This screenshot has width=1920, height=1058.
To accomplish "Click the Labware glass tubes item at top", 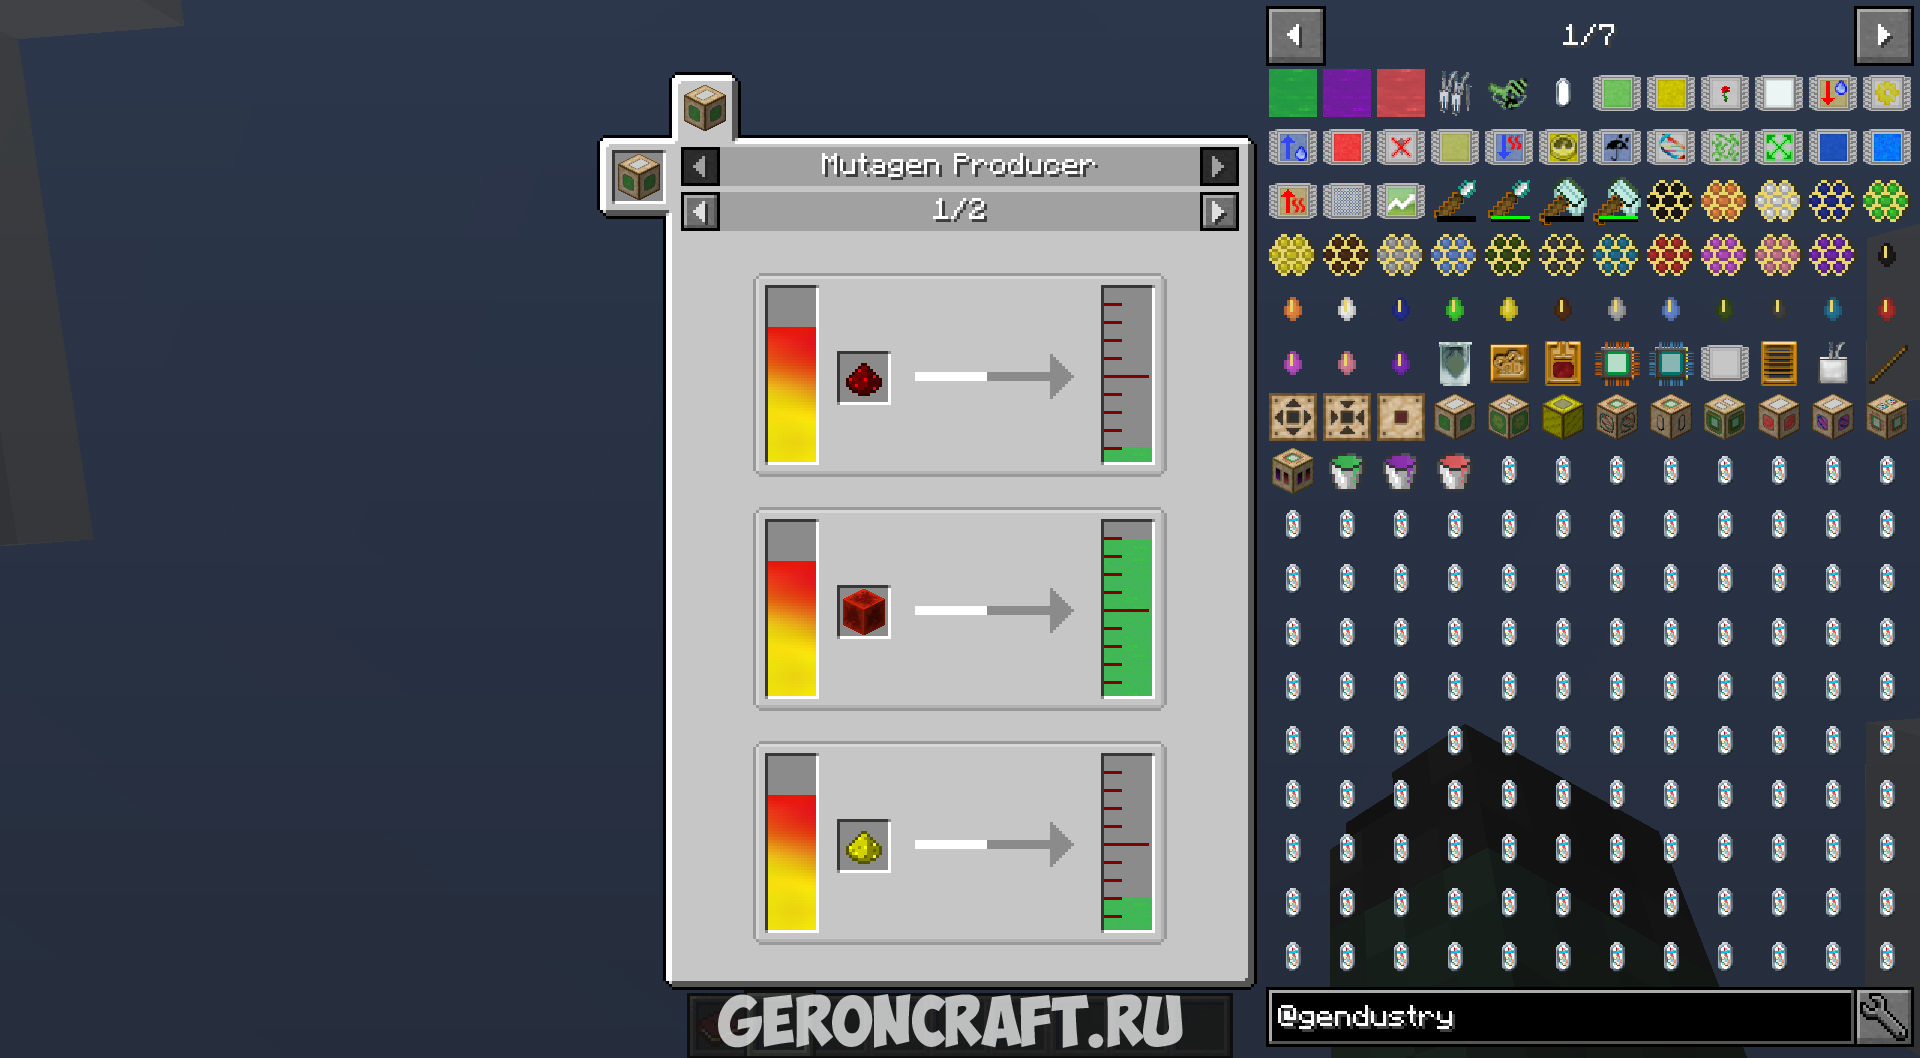I will point(1454,93).
